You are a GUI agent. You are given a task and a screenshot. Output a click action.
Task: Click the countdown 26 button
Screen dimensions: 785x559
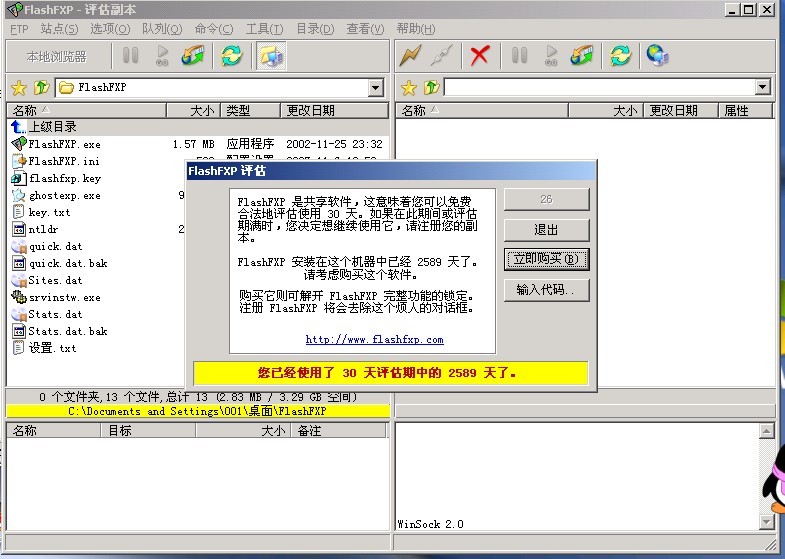tap(546, 199)
